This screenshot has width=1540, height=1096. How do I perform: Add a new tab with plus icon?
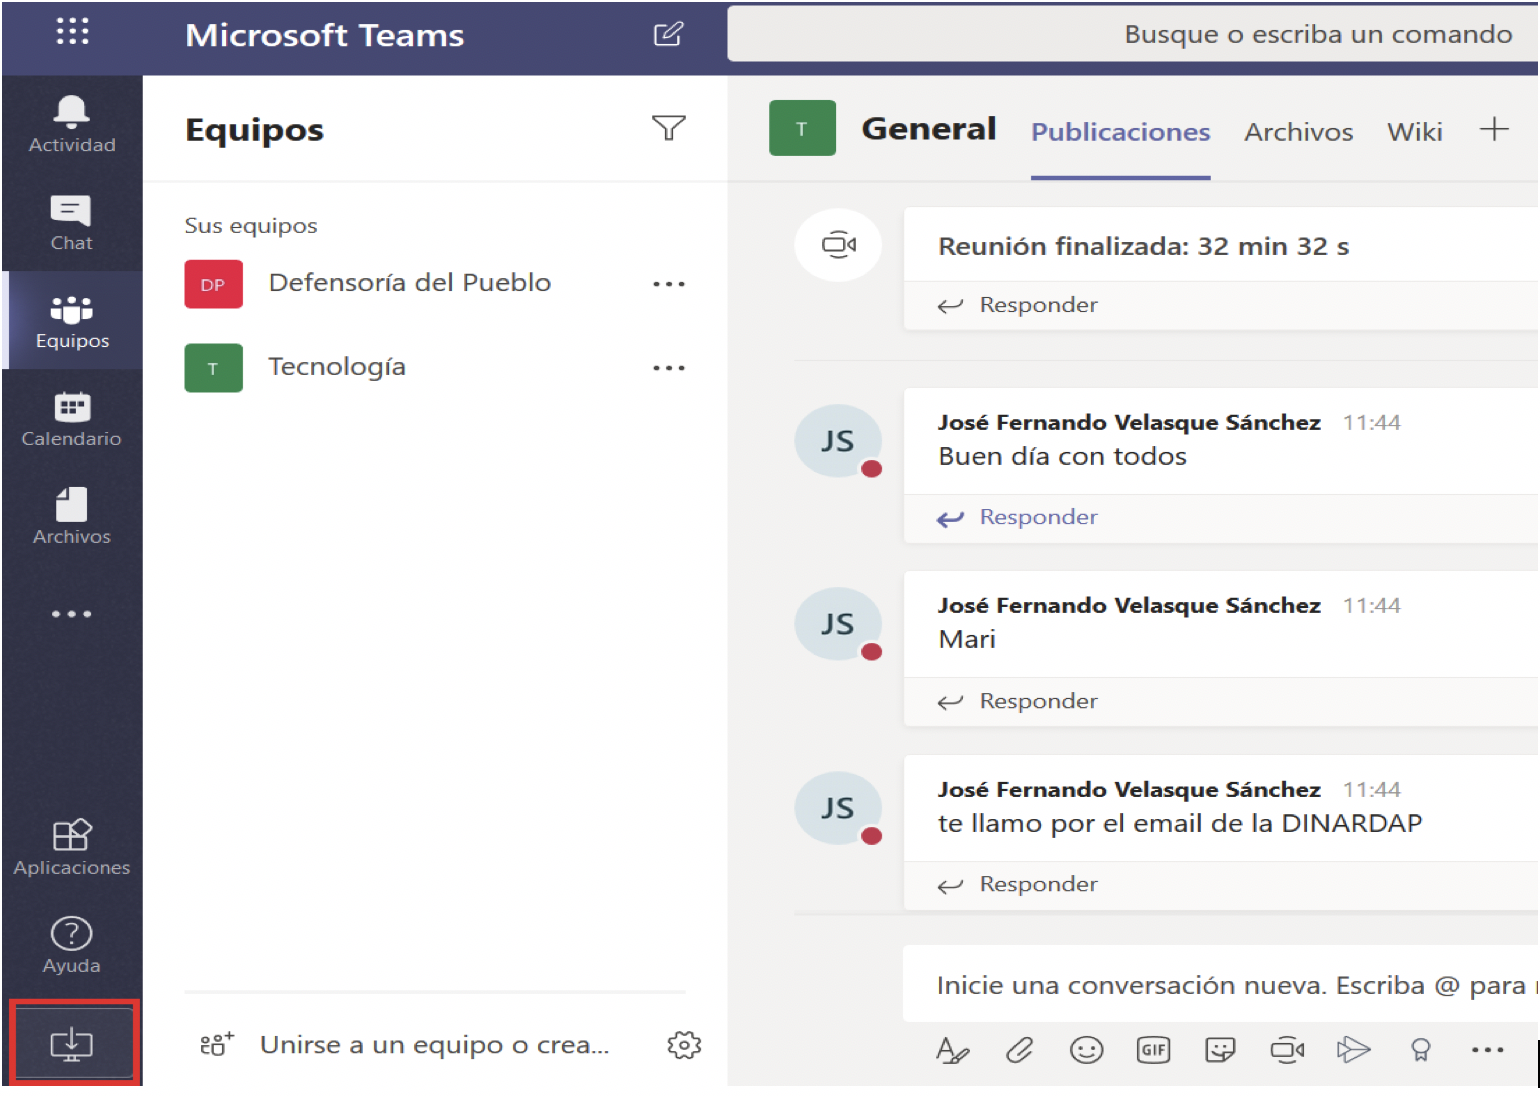coord(1494,129)
